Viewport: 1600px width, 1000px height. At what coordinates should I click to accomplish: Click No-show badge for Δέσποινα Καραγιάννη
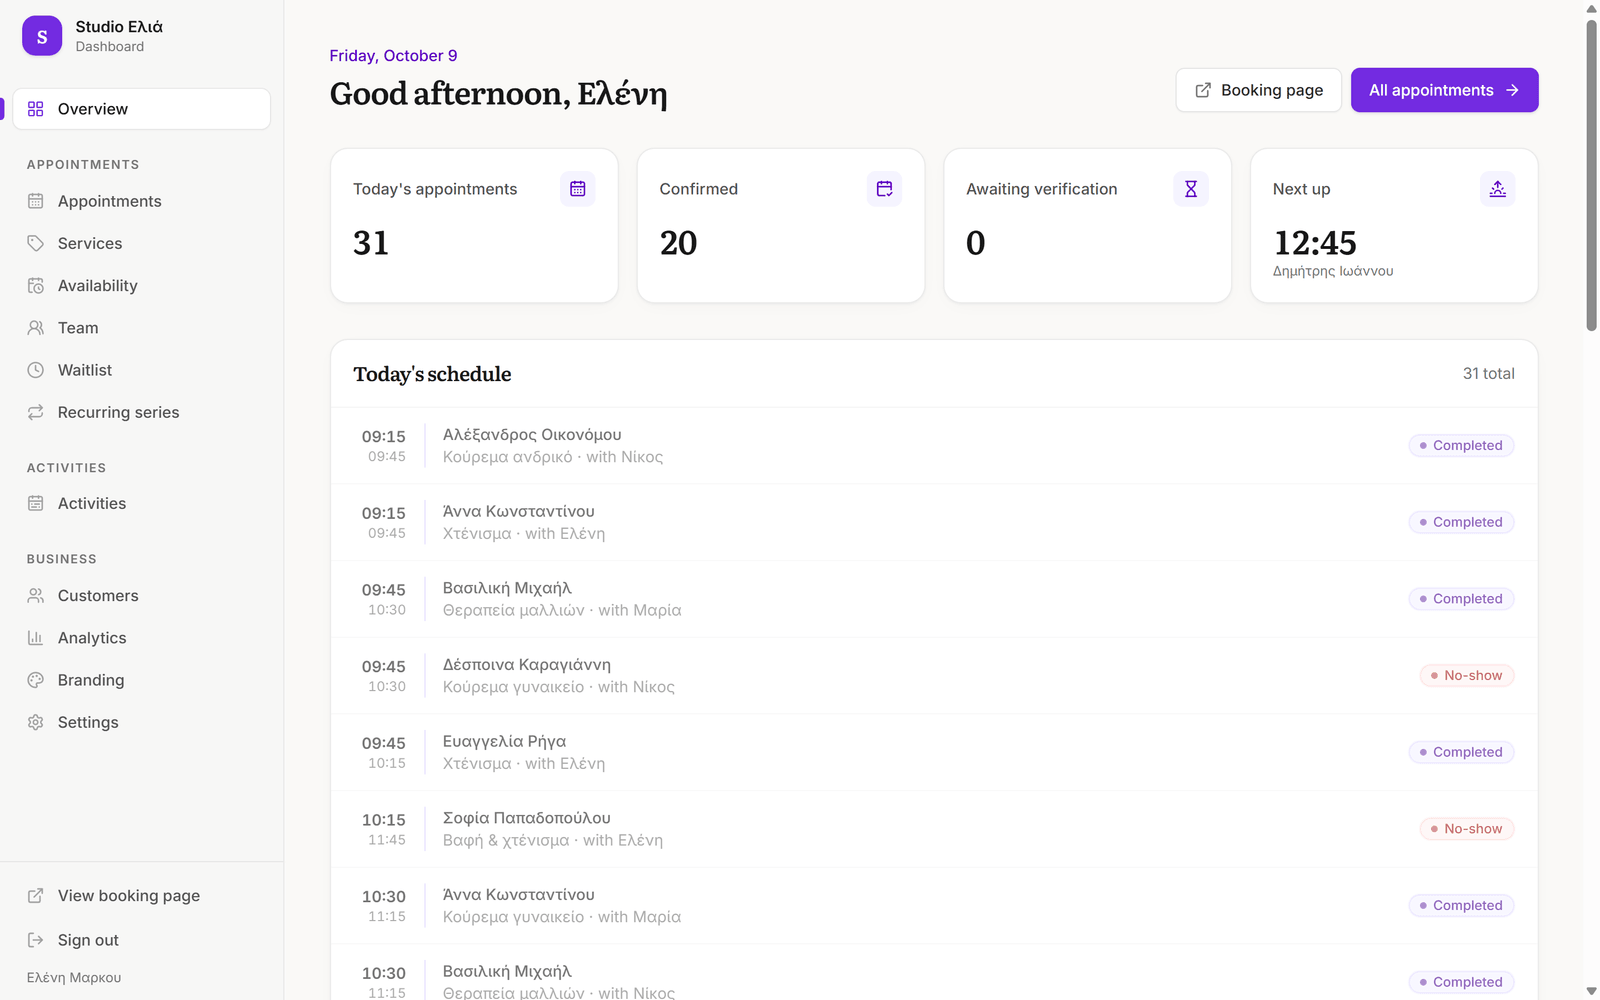[1467, 676]
